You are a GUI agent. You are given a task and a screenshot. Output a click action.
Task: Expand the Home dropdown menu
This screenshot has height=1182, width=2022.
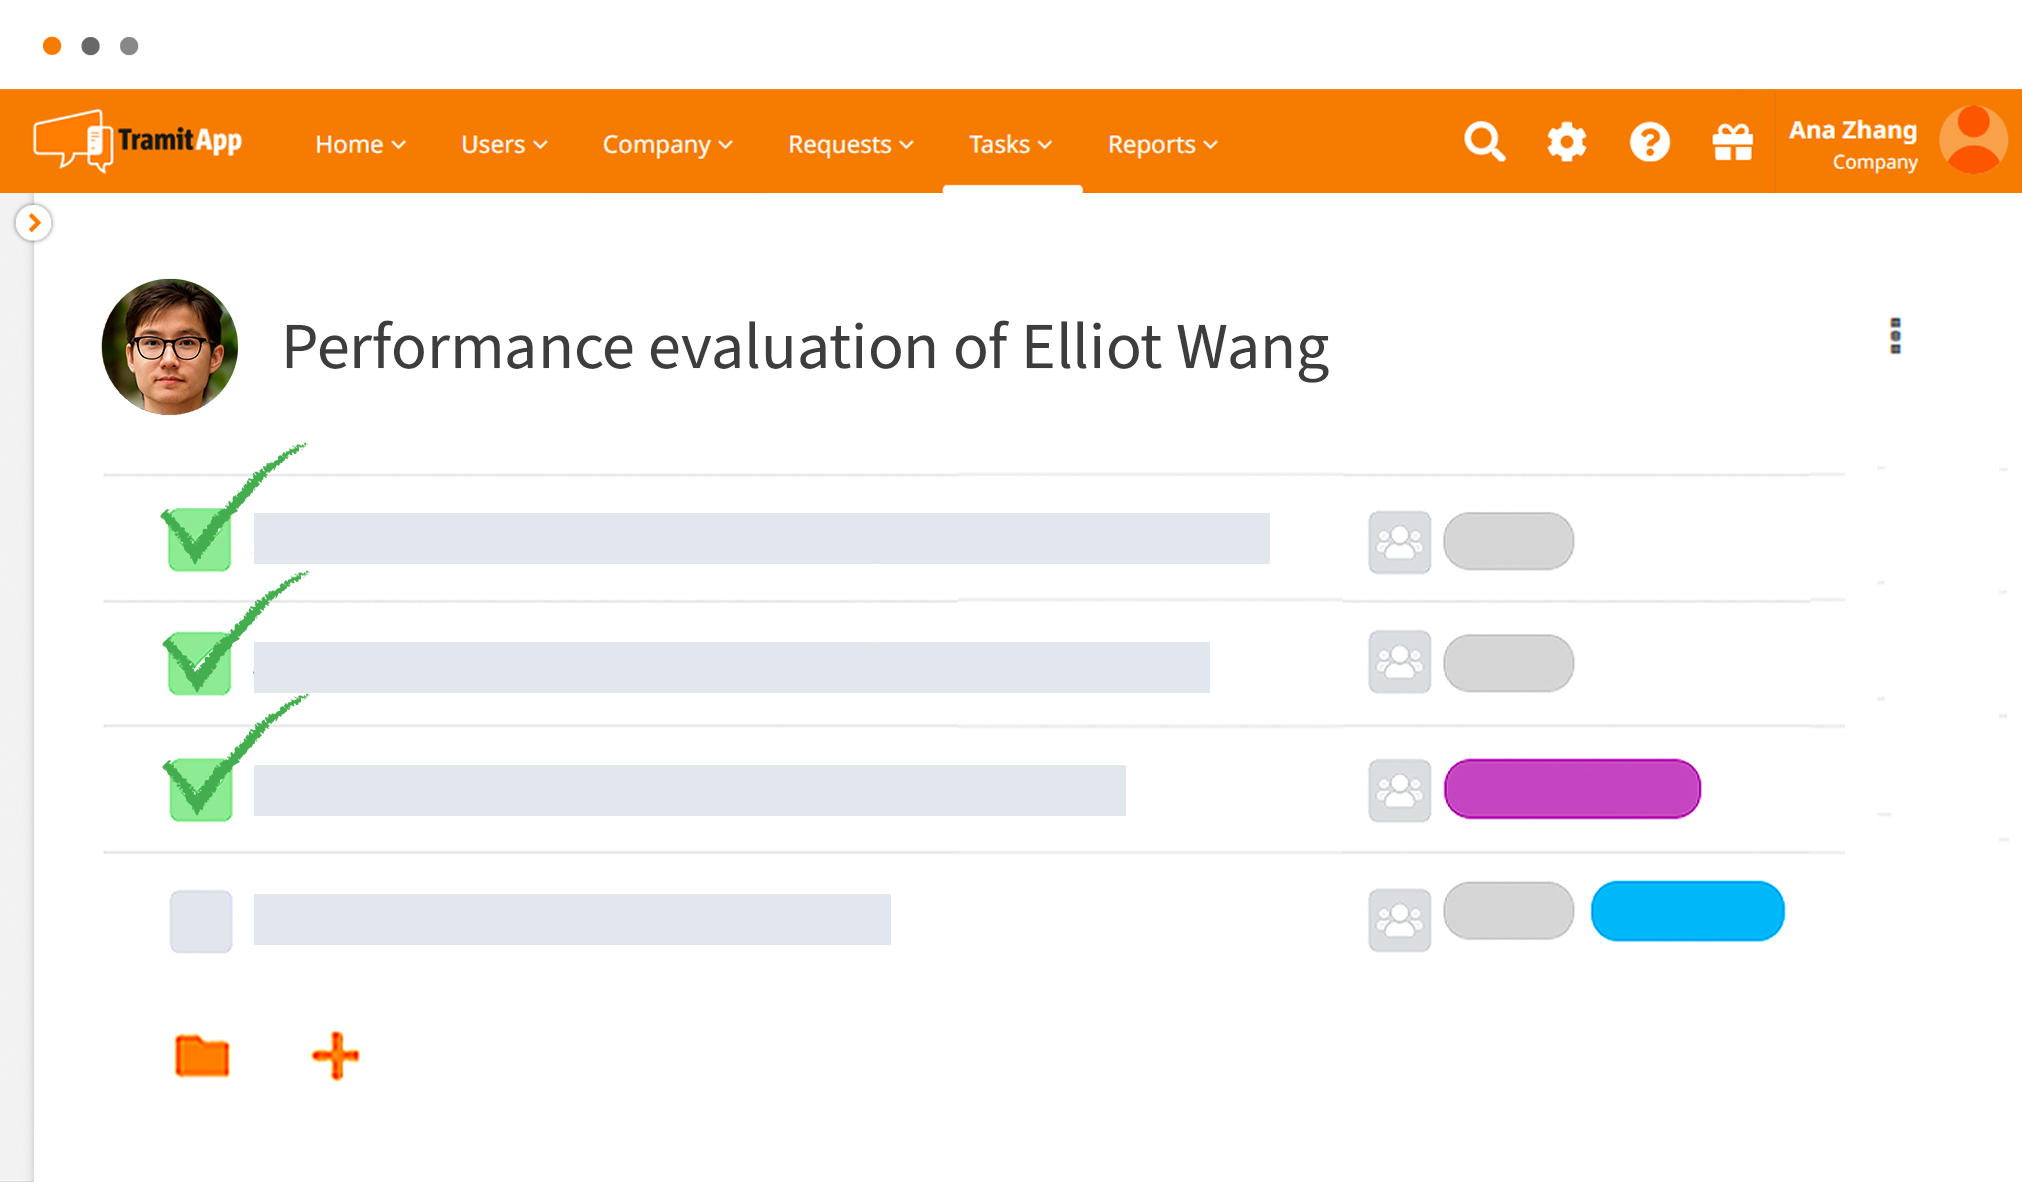(360, 144)
